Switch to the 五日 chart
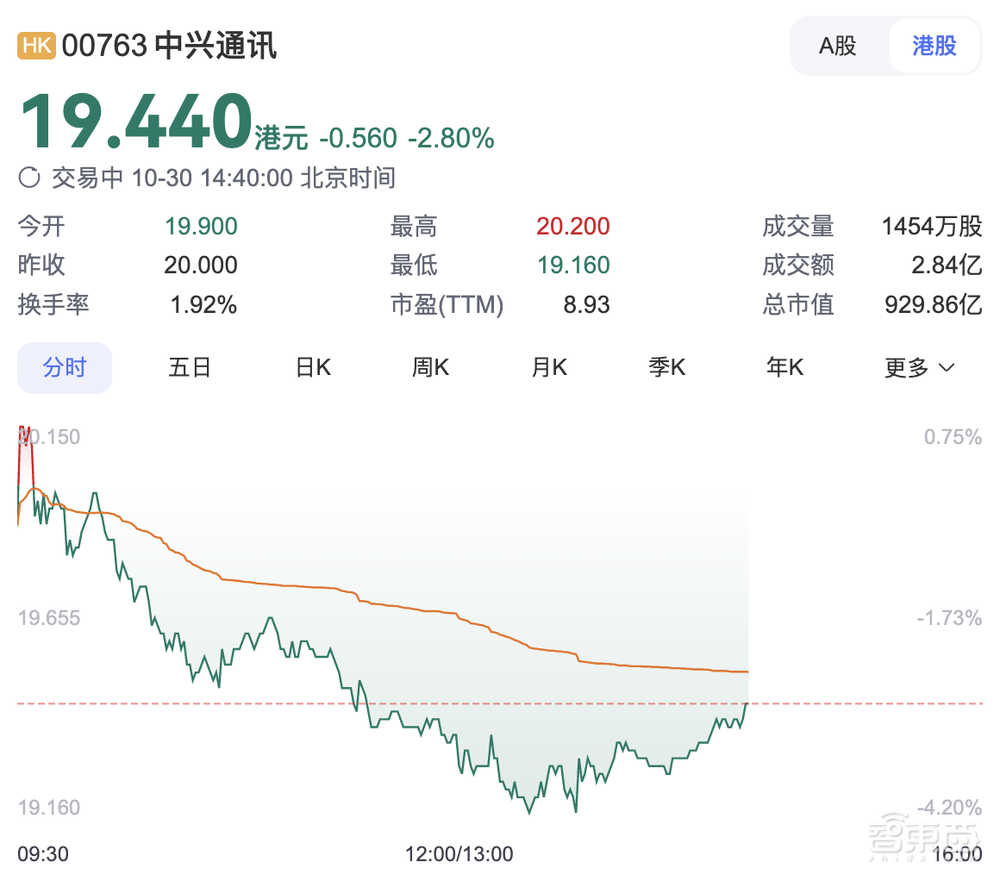This screenshot has width=1000, height=881. (189, 367)
